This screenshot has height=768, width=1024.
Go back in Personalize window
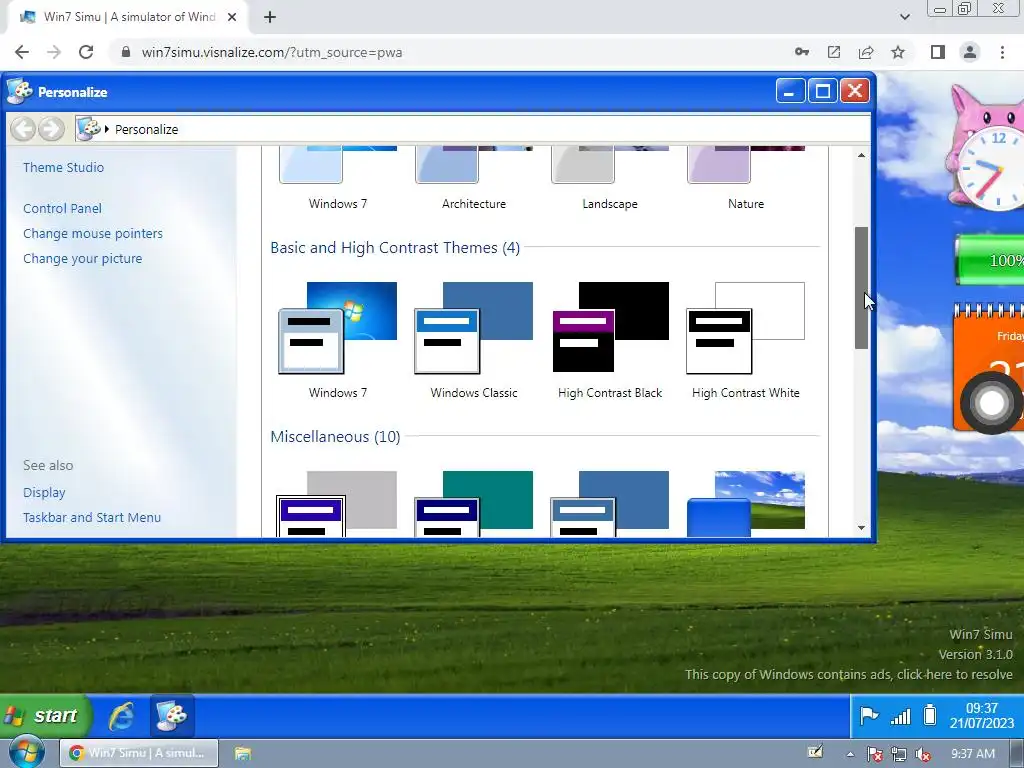[x=24, y=129]
